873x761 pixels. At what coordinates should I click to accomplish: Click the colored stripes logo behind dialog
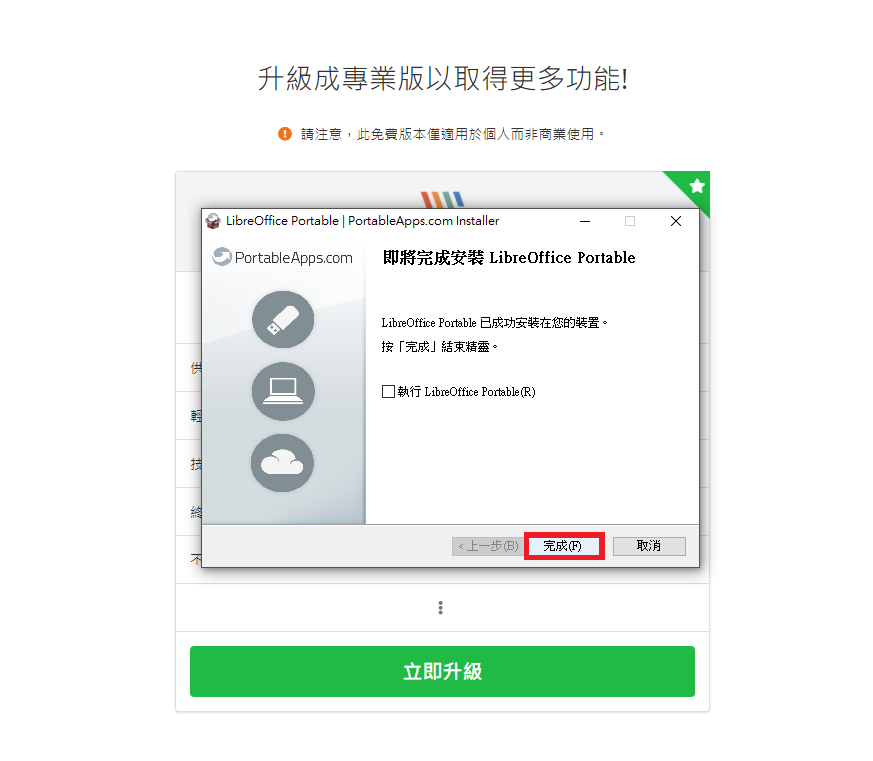point(443,199)
